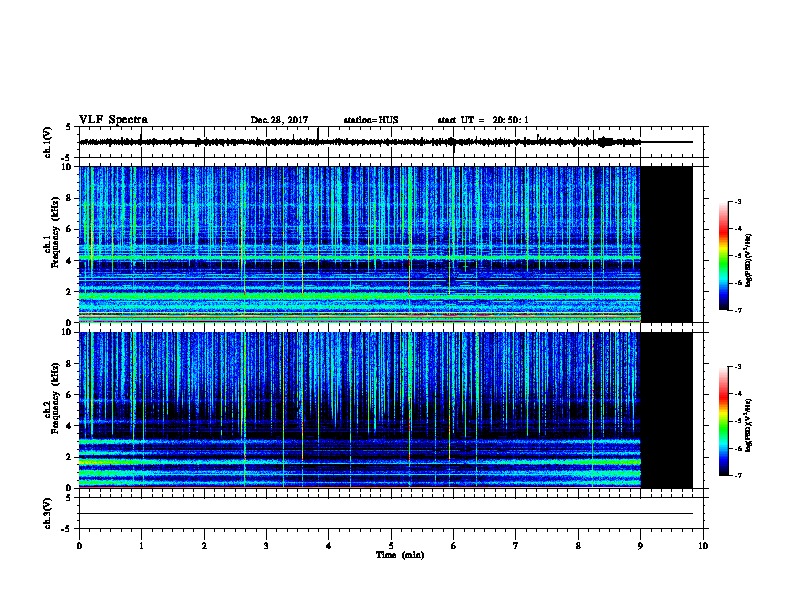
Task: Click the ch.1 color bar's log(PSD) label
Action: tap(748, 261)
